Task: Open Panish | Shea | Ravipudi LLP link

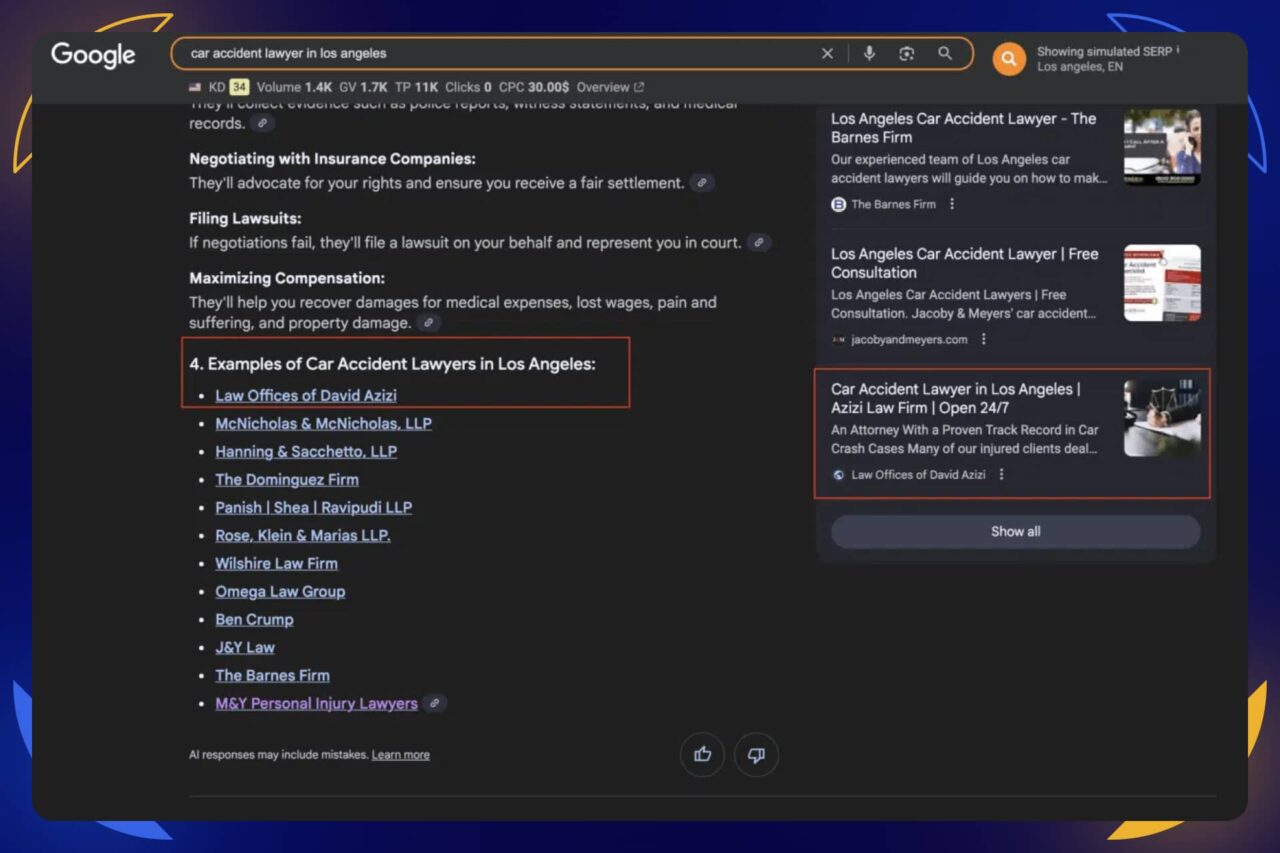Action: click(x=313, y=507)
